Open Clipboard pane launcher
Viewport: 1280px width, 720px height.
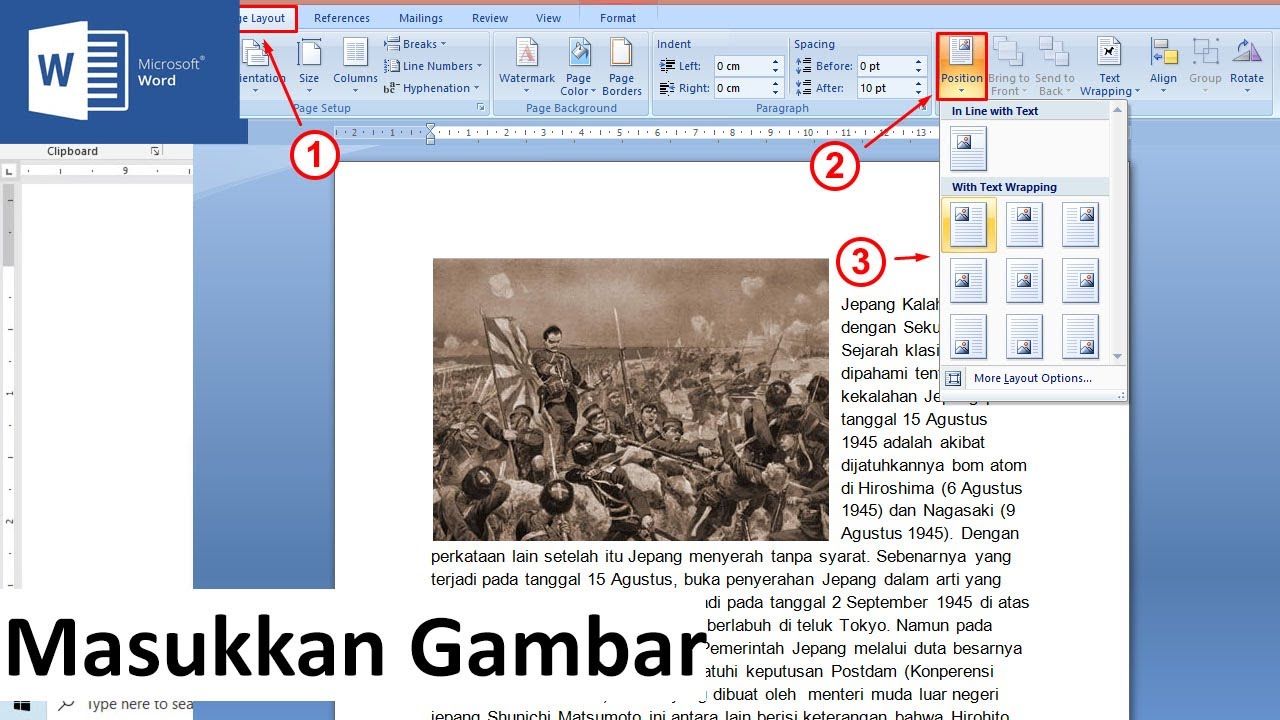(155, 151)
